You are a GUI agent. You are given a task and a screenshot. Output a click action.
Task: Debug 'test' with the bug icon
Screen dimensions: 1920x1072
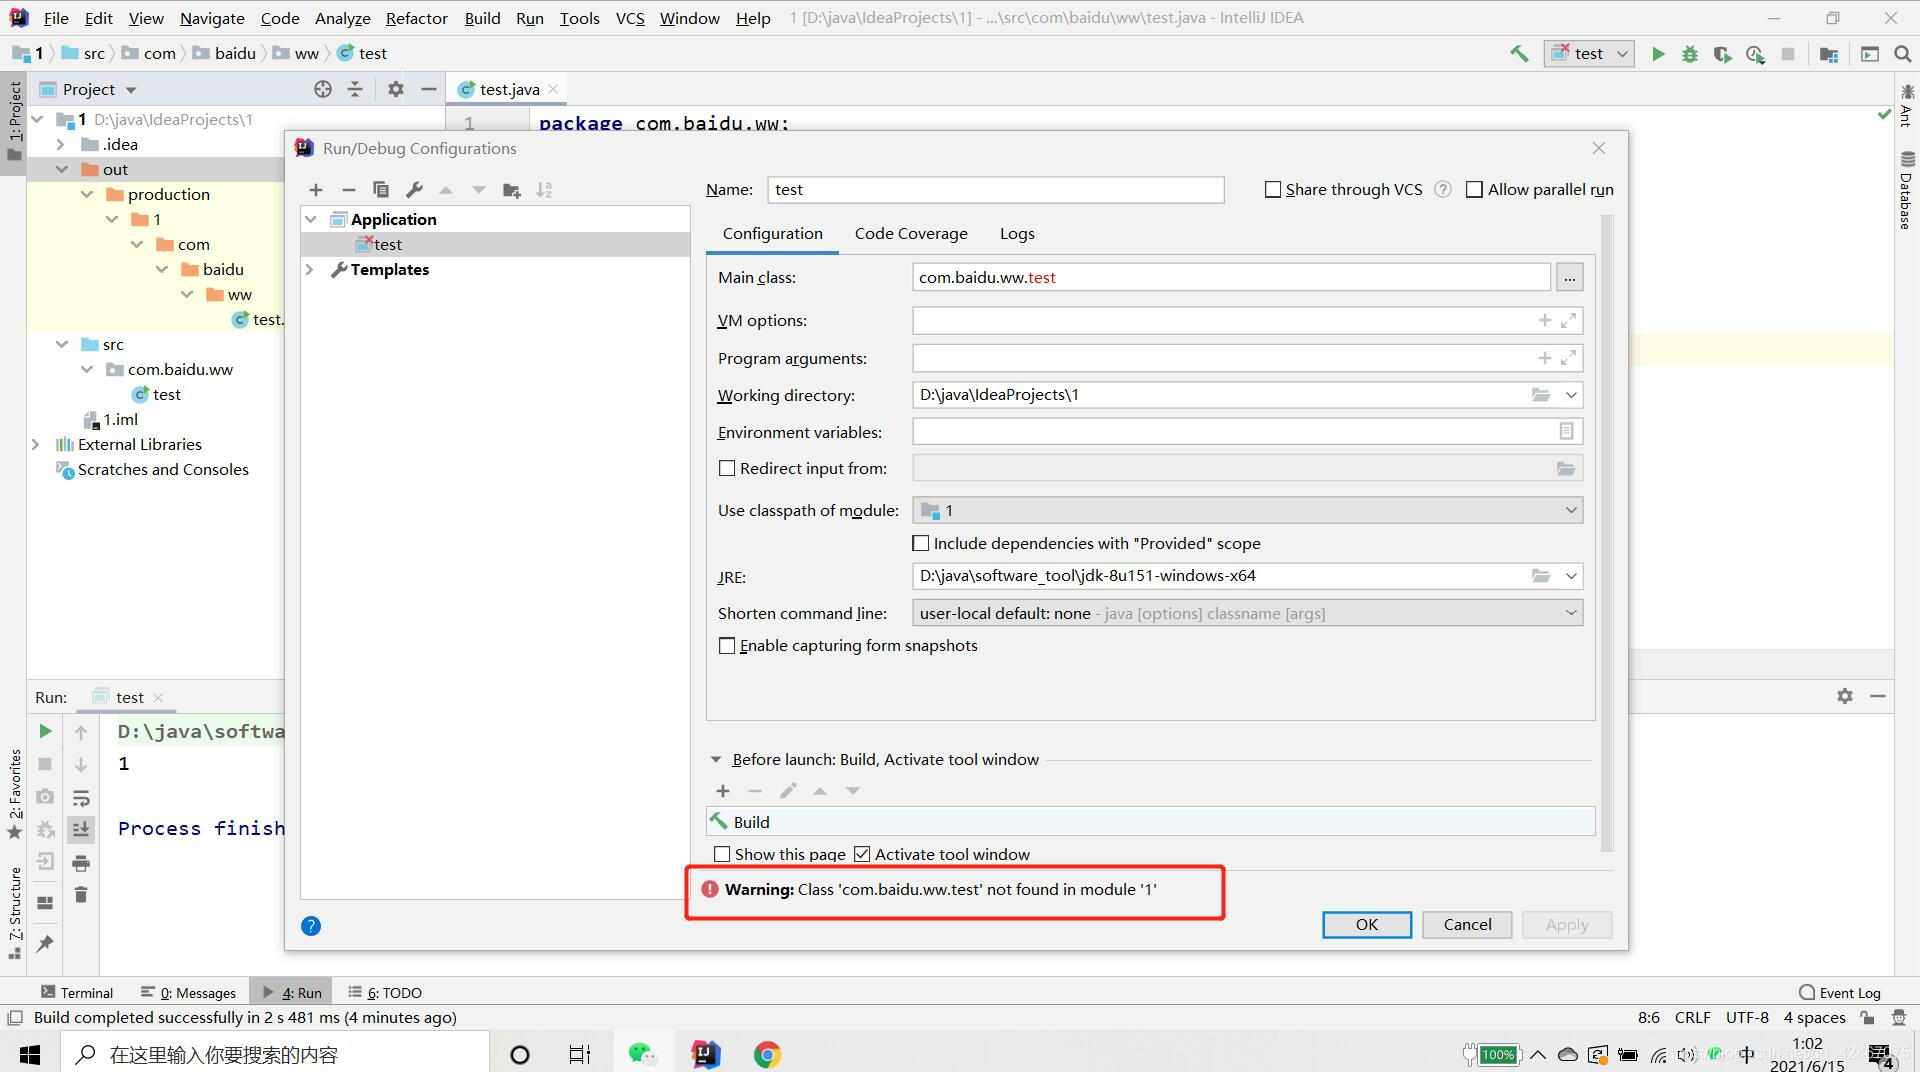pyautogui.click(x=1690, y=54)
